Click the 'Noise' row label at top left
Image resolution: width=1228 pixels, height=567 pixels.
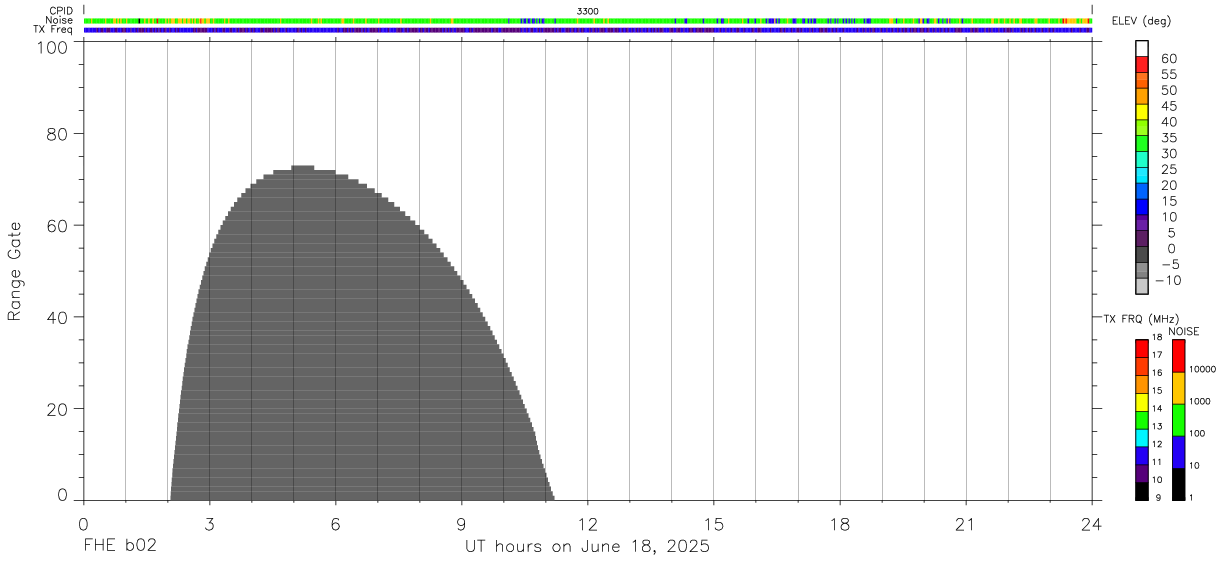point(60,20)
